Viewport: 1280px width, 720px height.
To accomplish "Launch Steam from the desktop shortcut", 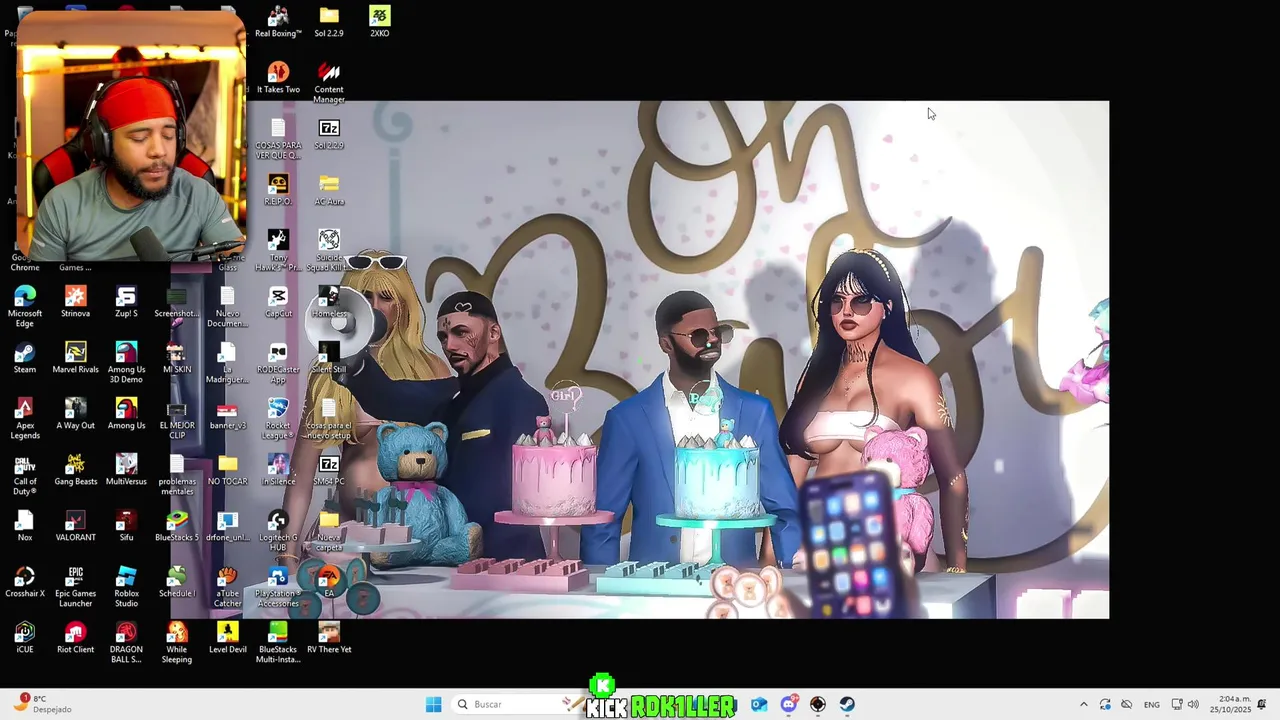I will [x=25, y=358].
